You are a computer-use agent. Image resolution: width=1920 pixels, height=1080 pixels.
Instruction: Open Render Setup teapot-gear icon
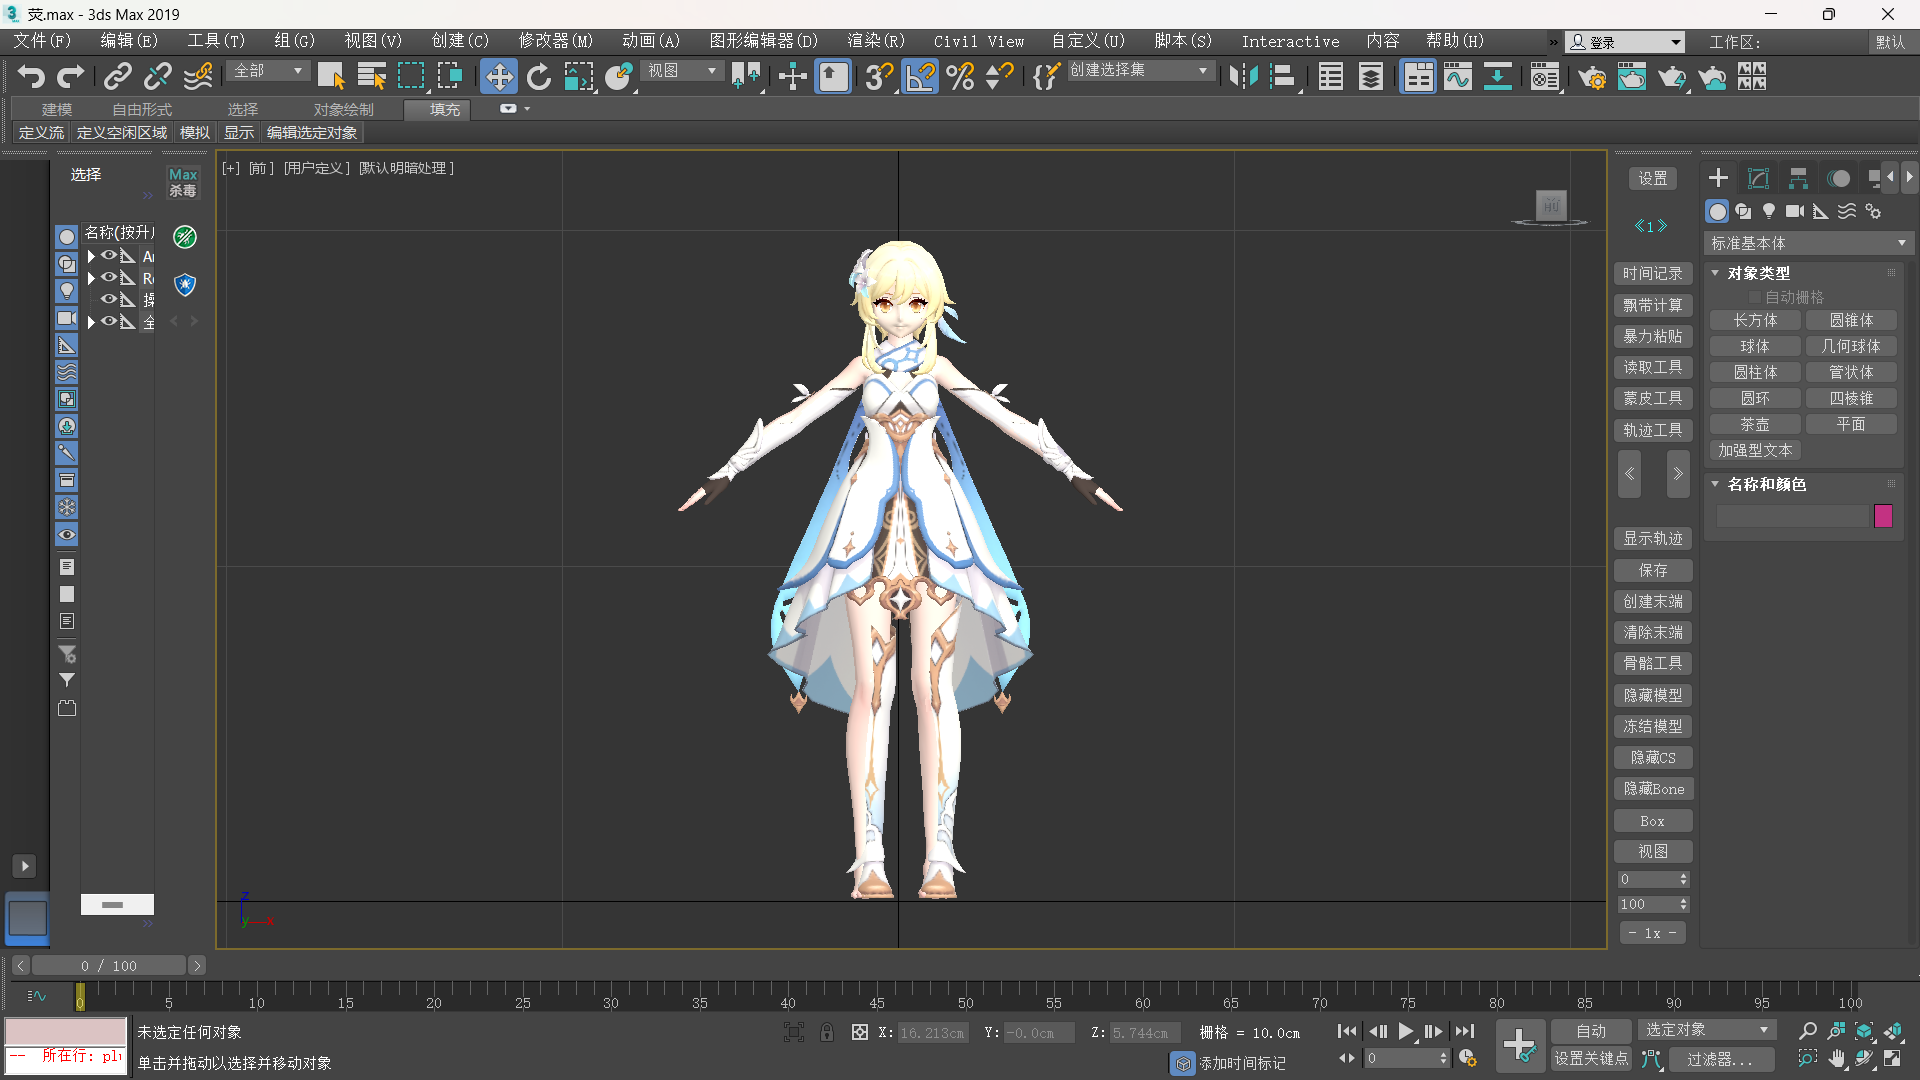tap(1592, 77)
